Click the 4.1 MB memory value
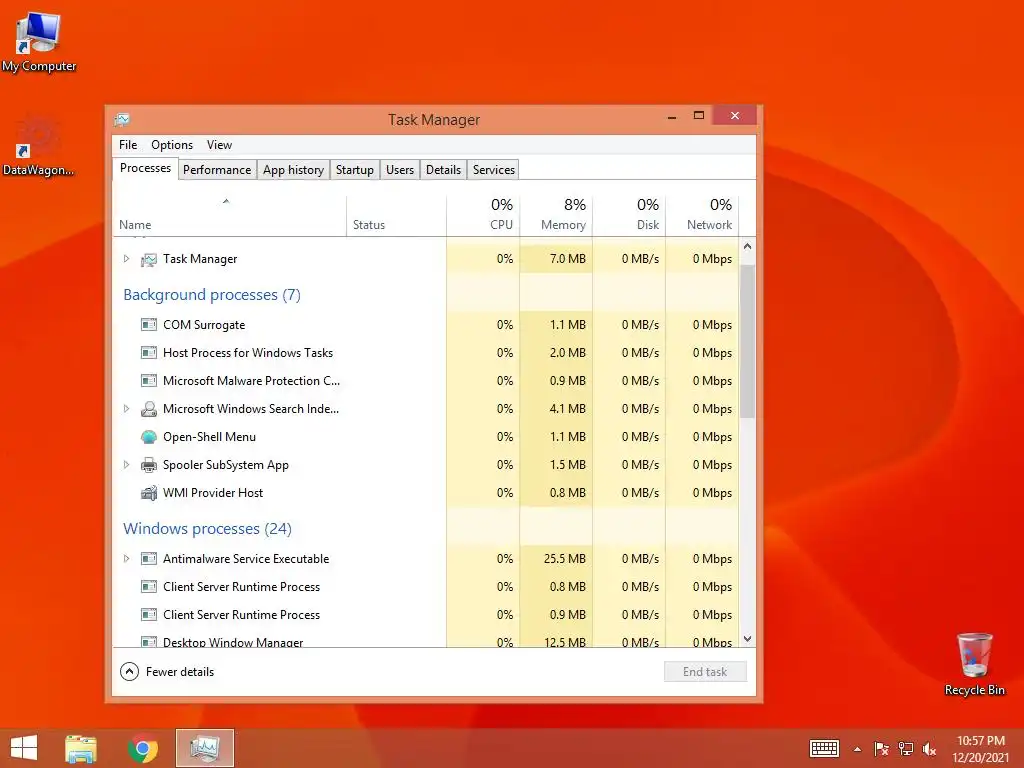 tap(568, 409)
